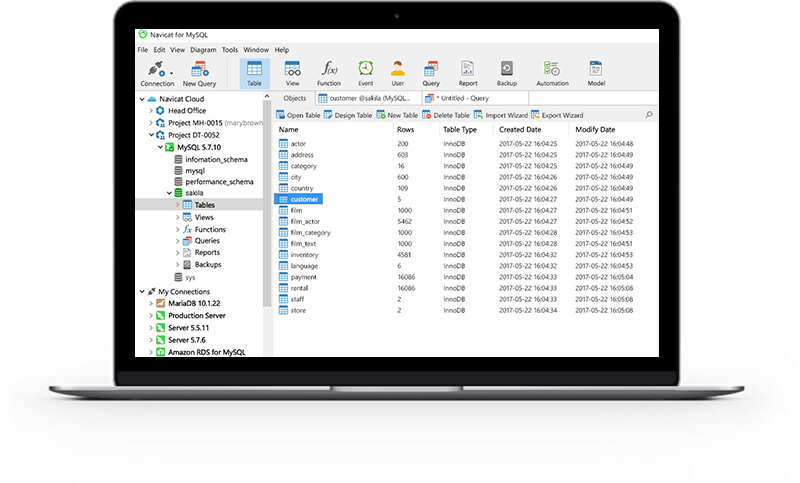This screenshot has width=800, height=483.
Task: Switch to the Untitled - Query tab
Action: pos(475,98)
